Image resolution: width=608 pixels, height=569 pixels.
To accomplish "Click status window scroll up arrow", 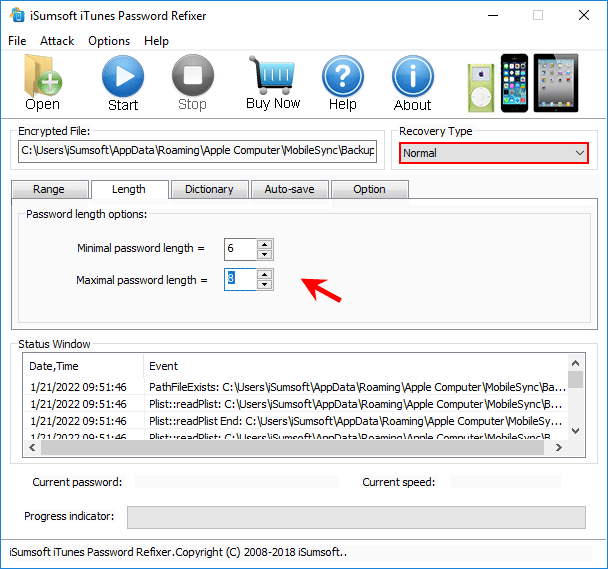I will 575,363.
